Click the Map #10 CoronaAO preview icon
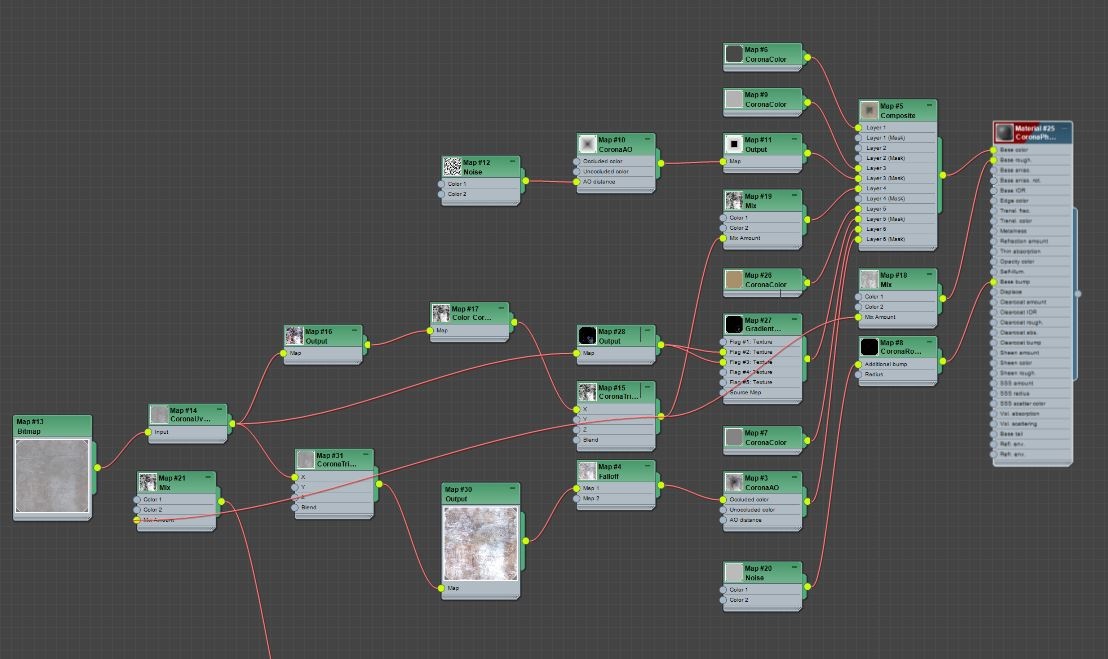 coord(587,145)
